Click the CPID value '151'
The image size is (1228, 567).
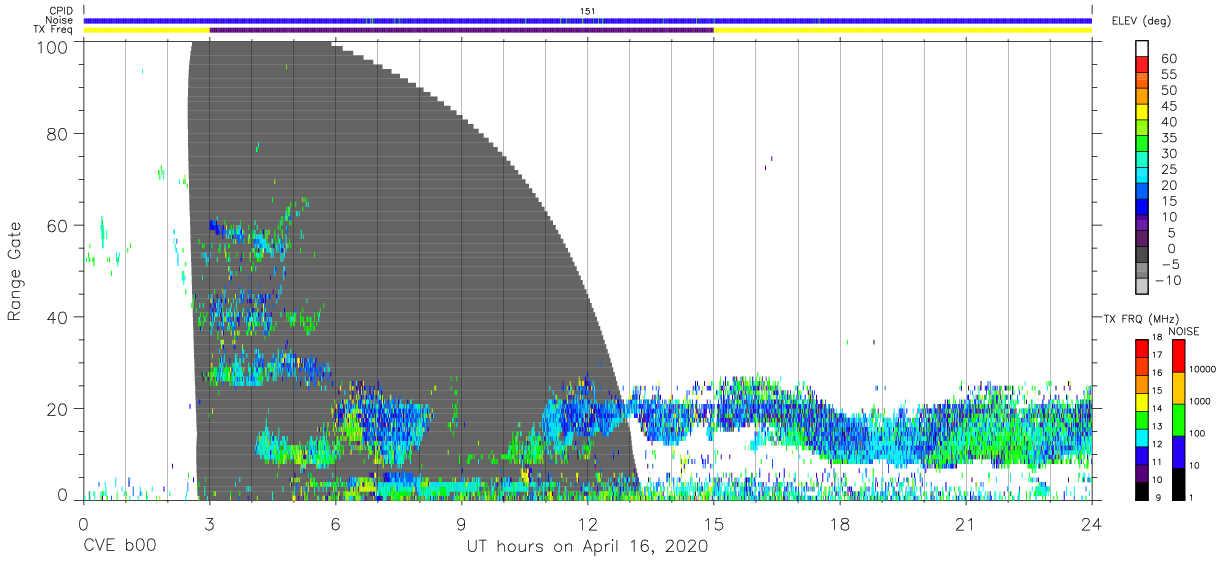(x=588, y=10)
